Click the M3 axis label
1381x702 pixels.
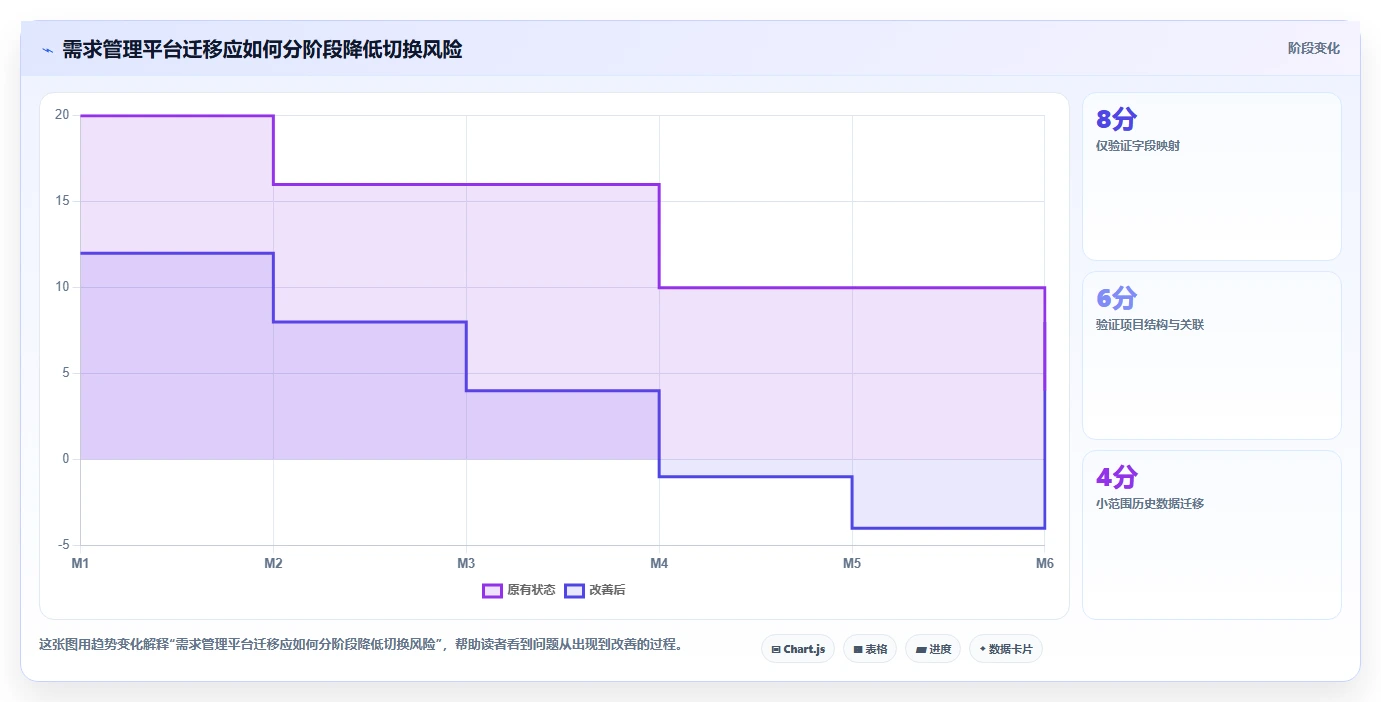pos(466,563)
